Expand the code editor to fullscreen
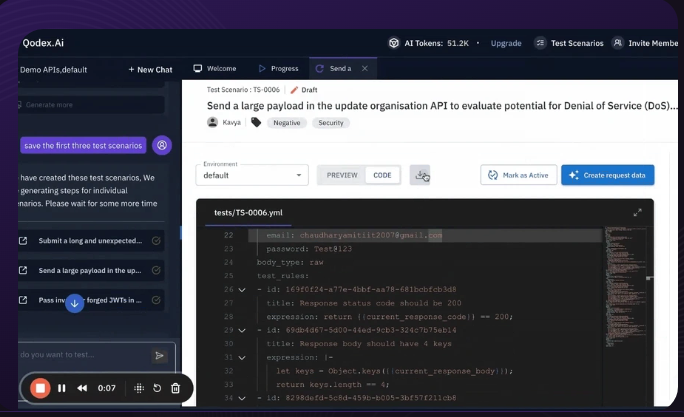684x417 pixels. [637, 212]
